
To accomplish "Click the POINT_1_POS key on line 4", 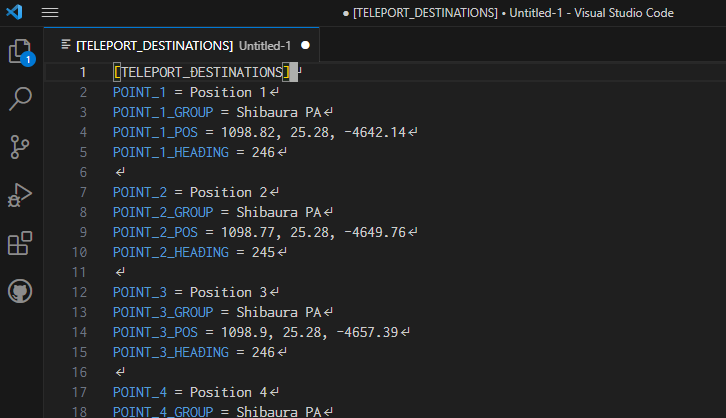I will click(x=155, y=132).
